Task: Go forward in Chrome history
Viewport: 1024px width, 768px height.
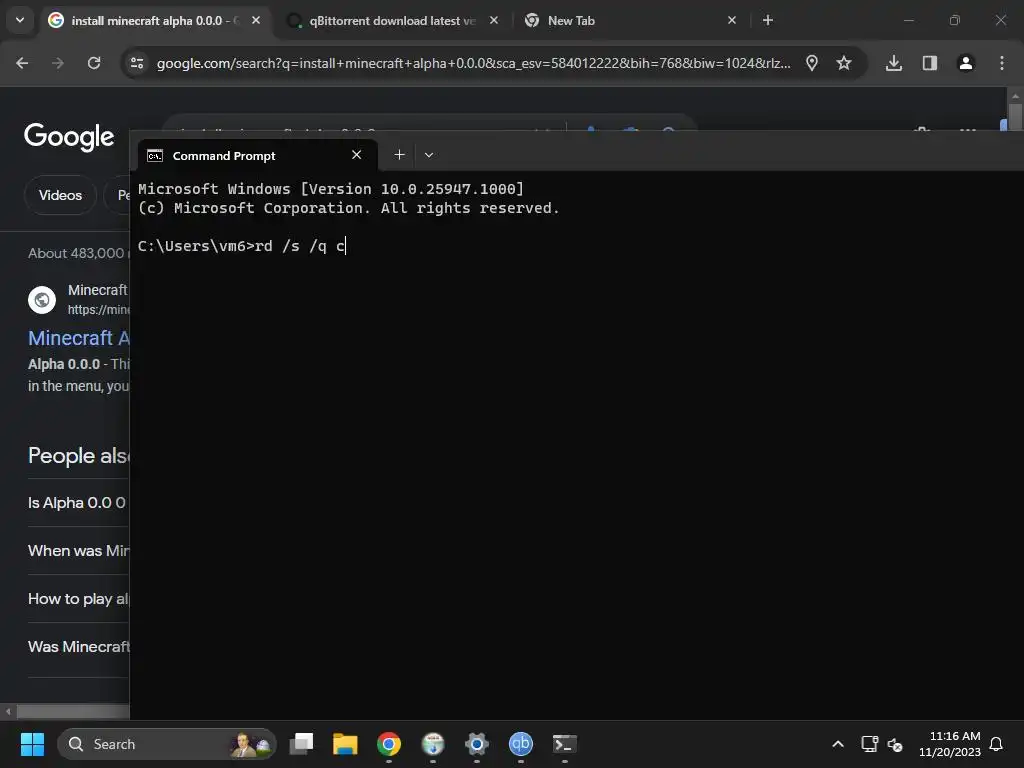Action: coord(58,63)
